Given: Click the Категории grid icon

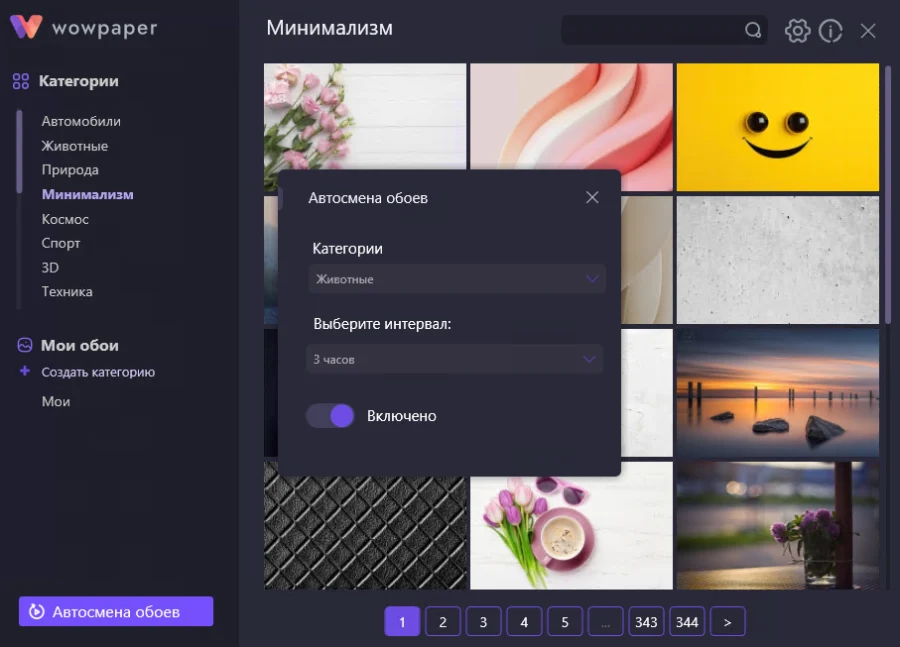Looking at the screenshot, I should click(21, 82).
